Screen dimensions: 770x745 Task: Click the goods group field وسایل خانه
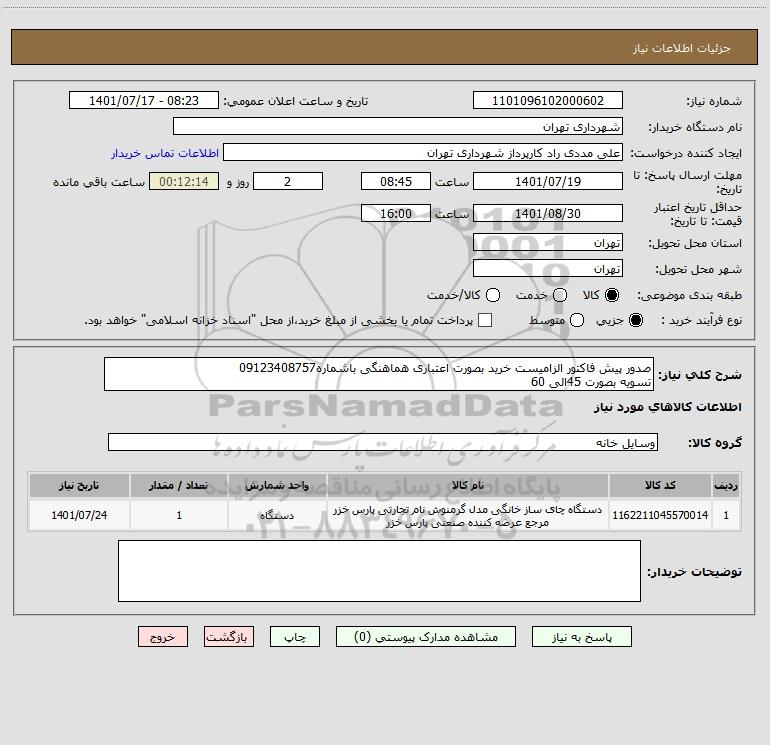pyautogui.click(x=383, y=442)
